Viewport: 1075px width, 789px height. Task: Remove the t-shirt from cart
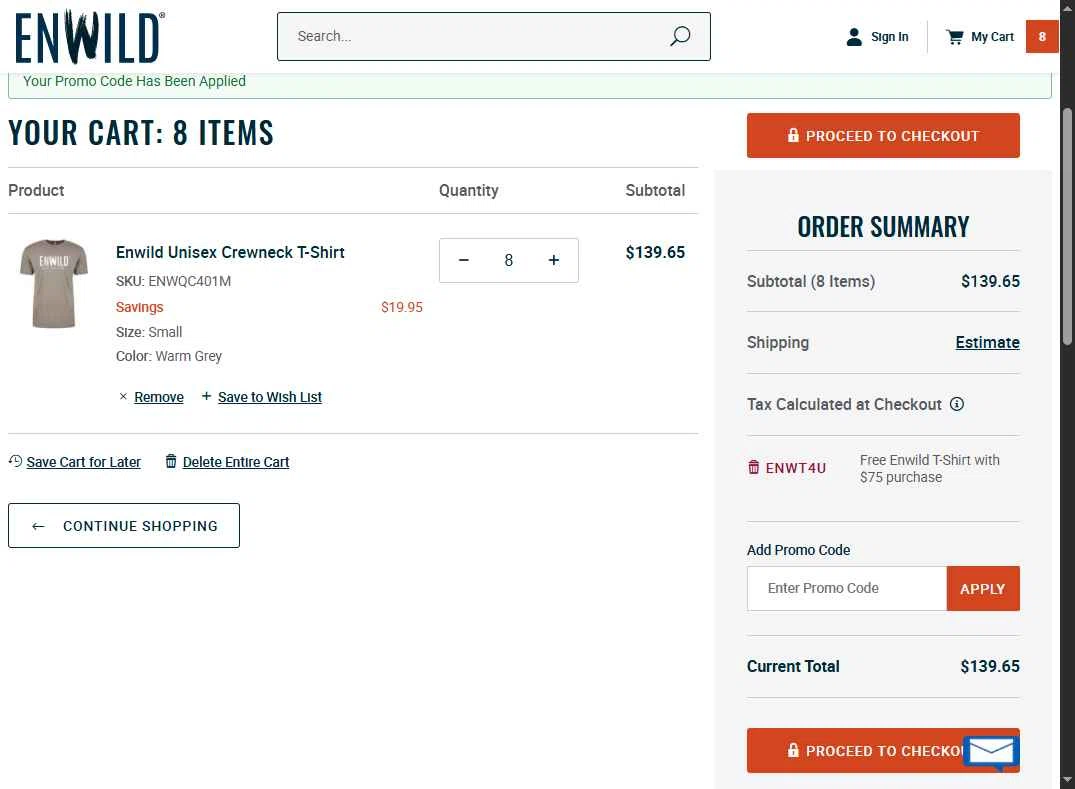pyautogui.click(x=158, y=397)
